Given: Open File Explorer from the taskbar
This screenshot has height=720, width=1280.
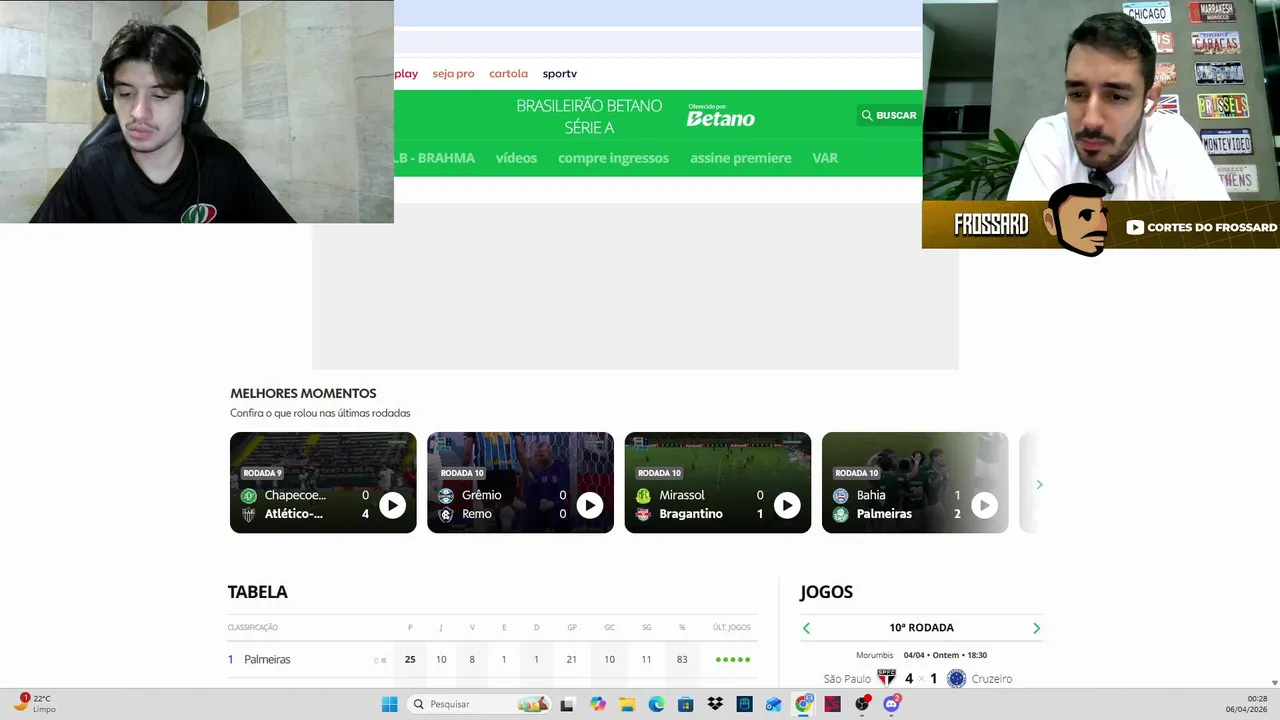Looking at the screenshot, I should coord(627,704).
